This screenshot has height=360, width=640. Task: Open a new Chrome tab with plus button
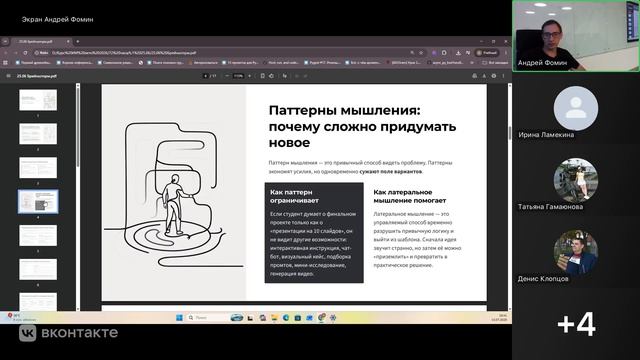[x=78, y=41]
